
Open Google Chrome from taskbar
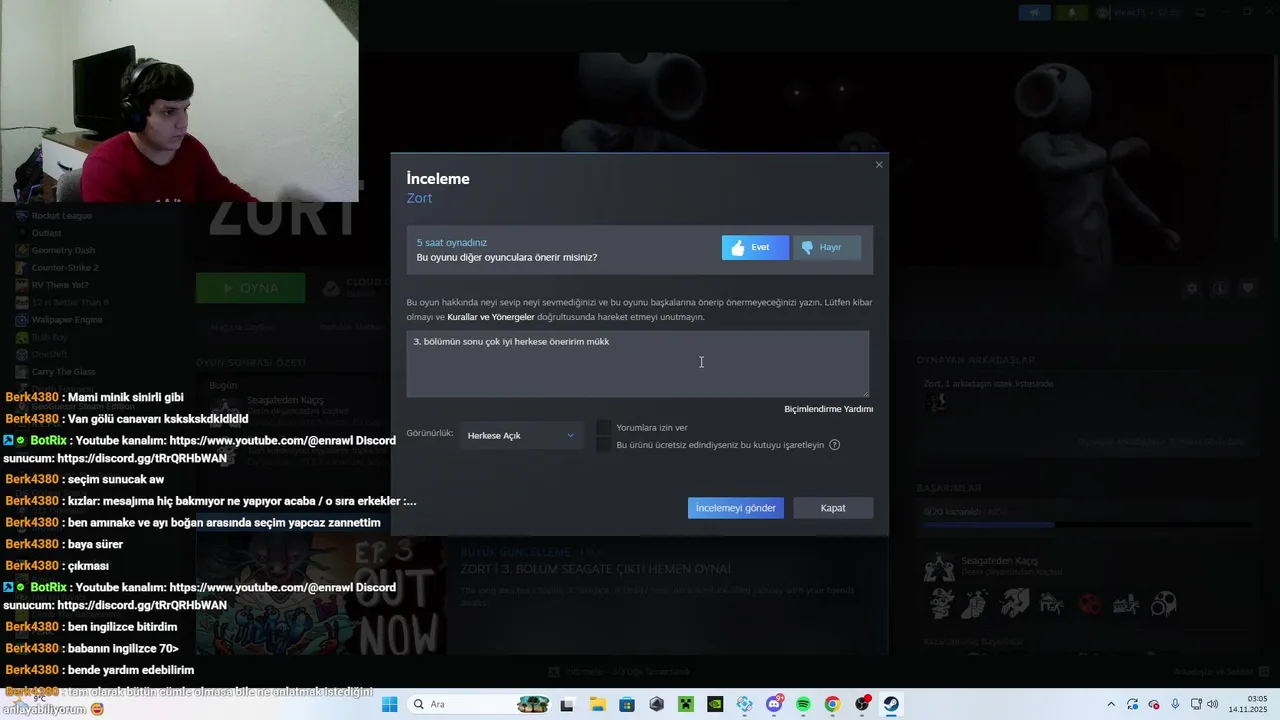pyautogui.click(x=832, y=704)
